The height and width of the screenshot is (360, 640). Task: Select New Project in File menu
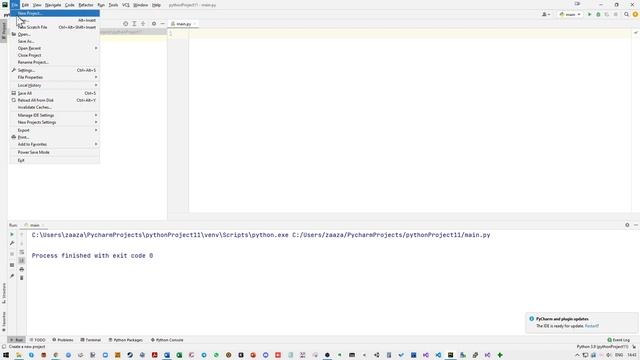click(x=55, y=13)
